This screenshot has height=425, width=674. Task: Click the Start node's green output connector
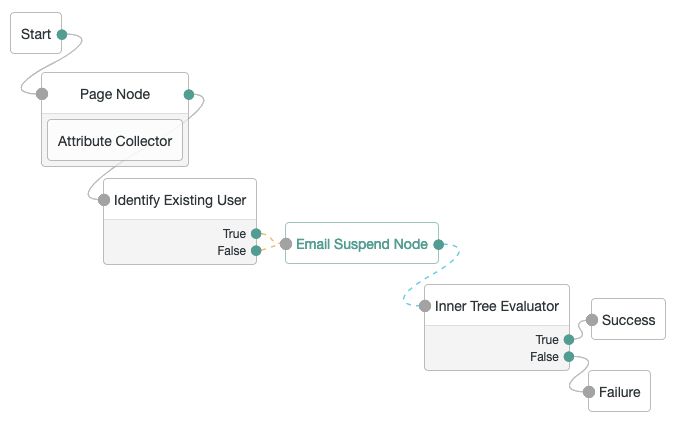[x=62, y=34]
